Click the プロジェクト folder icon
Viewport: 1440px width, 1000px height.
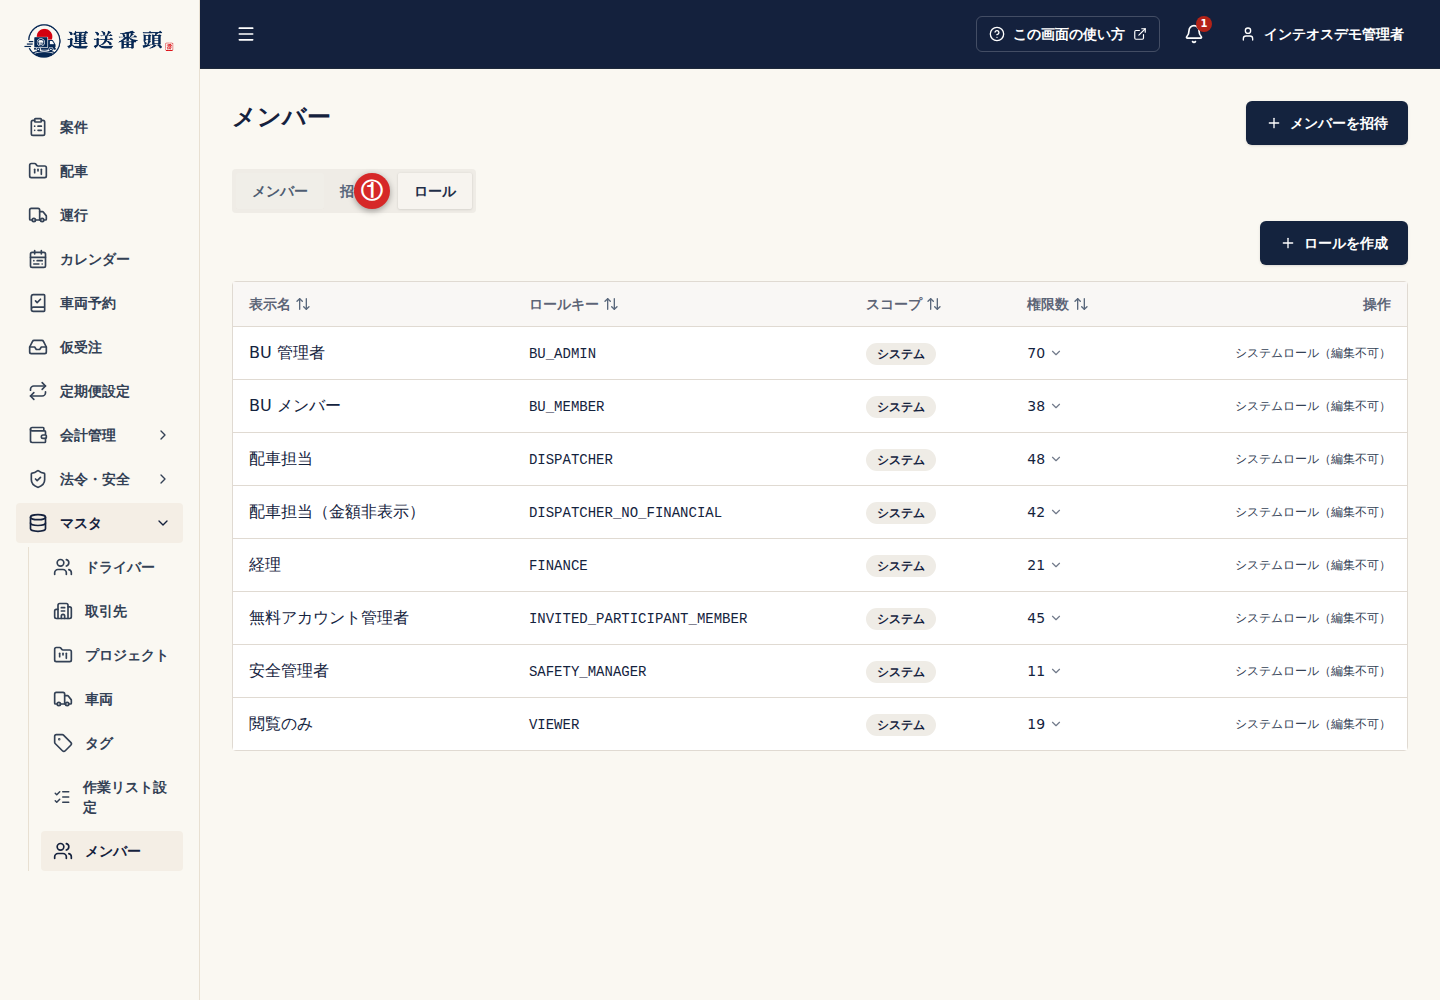(63, 655)
